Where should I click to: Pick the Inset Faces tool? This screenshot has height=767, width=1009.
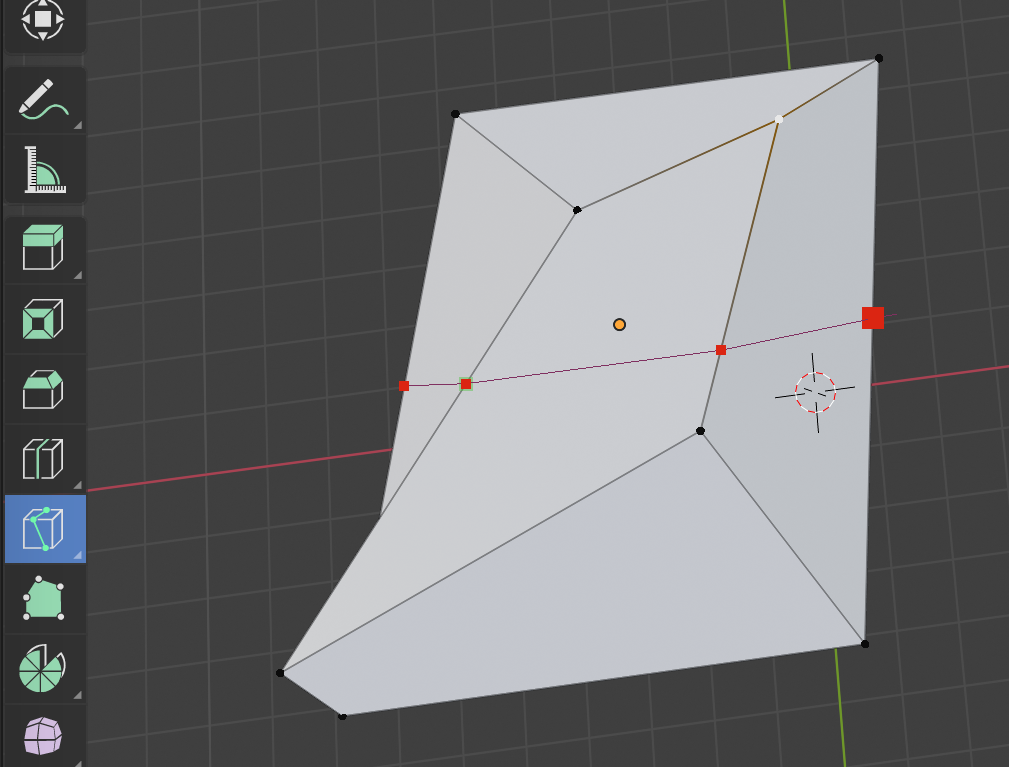(44, 319)
